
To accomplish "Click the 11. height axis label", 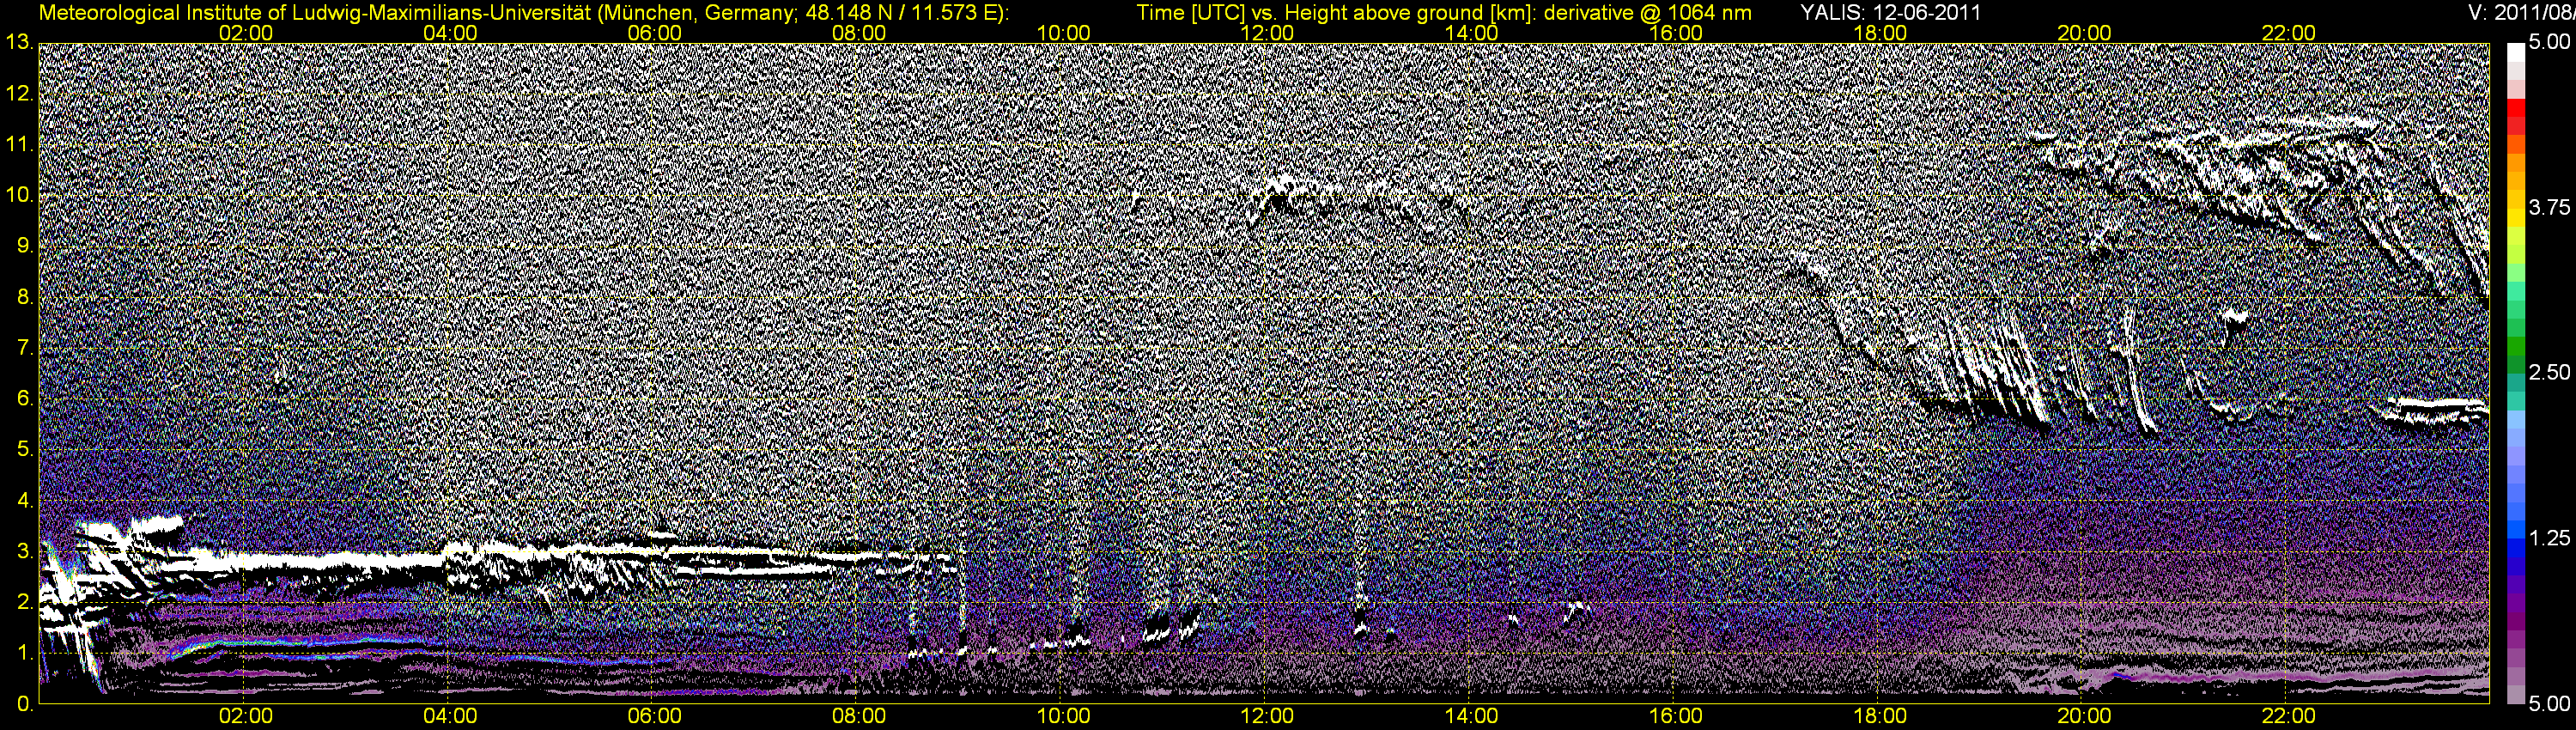I will coord(20,145).
